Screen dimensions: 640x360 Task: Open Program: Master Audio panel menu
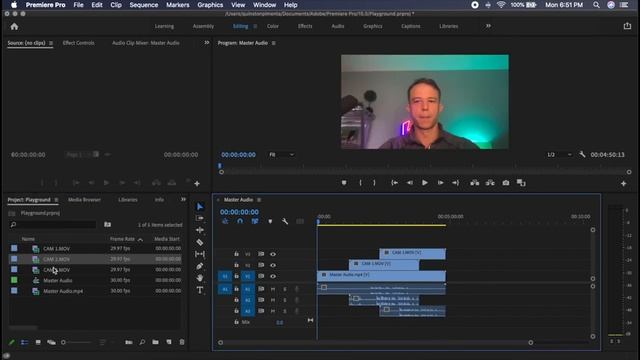point(273,43)
